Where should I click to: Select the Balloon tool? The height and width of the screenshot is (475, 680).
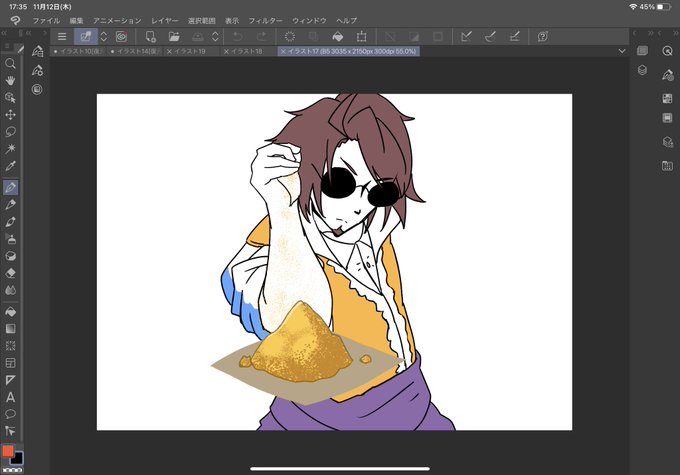10,414
